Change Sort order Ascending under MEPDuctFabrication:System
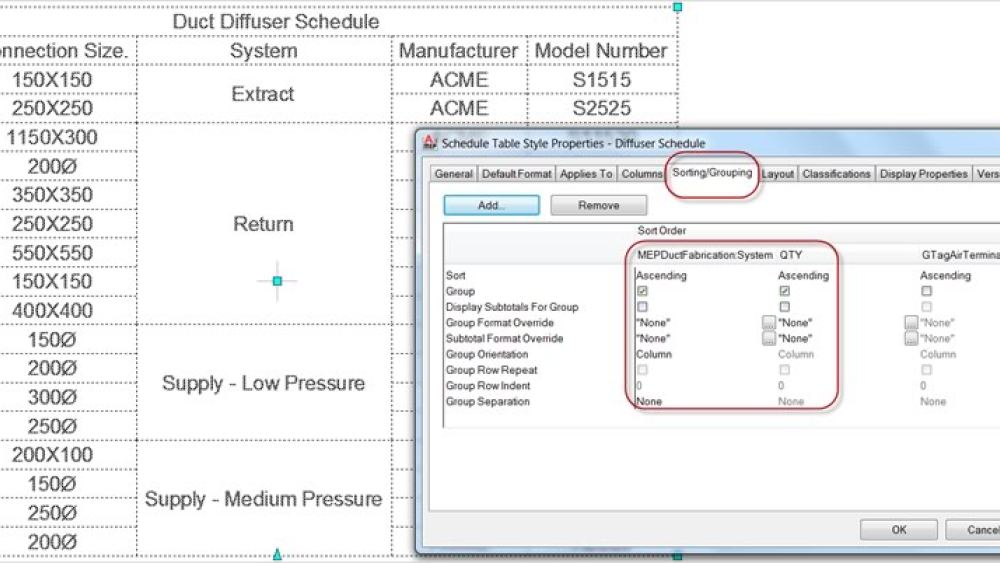1000x563 pixels. 661,275
